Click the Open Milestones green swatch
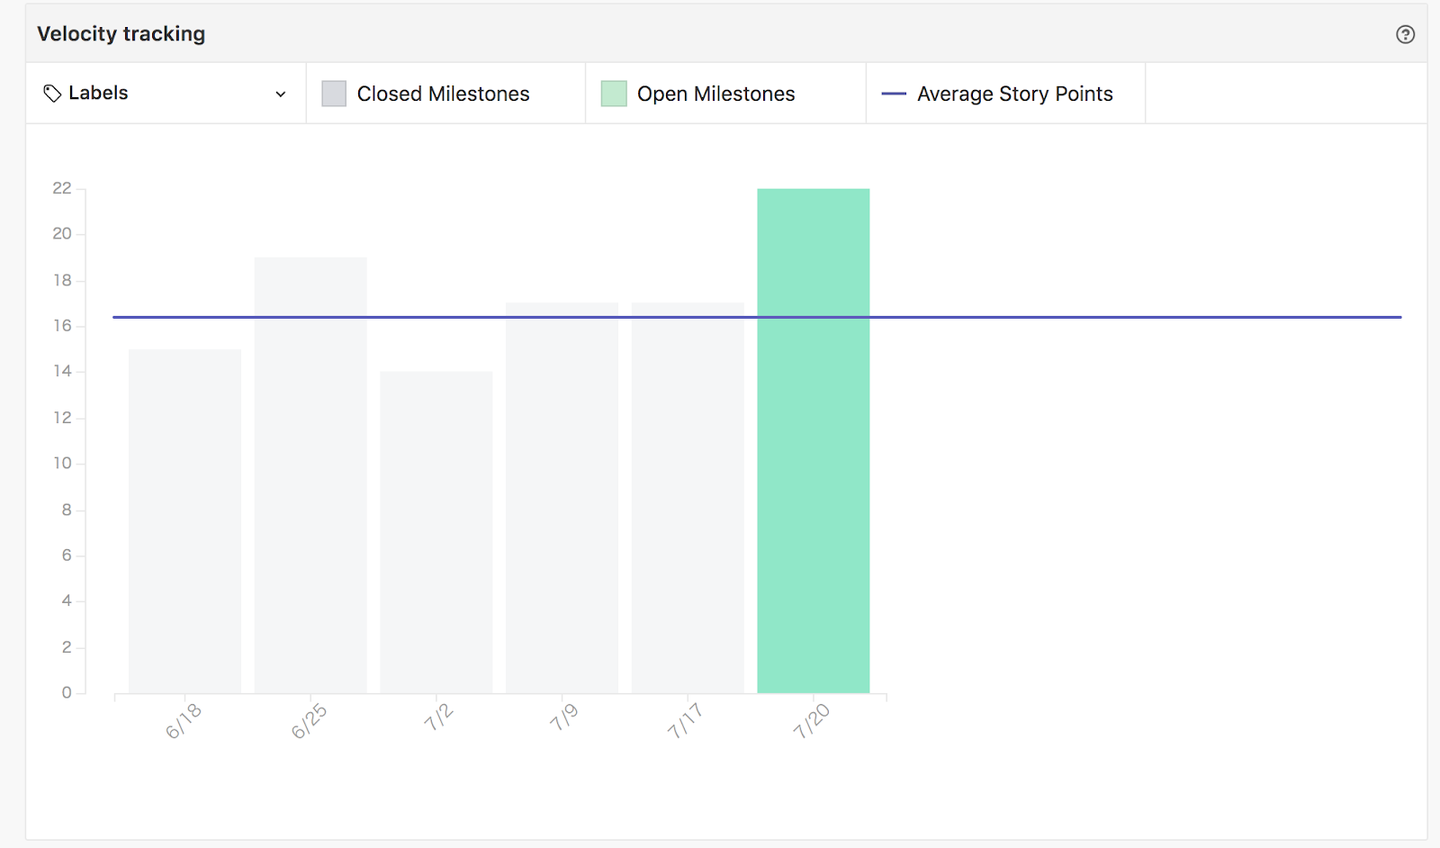Screen dimensions: 1440x848 coord(613,94)
